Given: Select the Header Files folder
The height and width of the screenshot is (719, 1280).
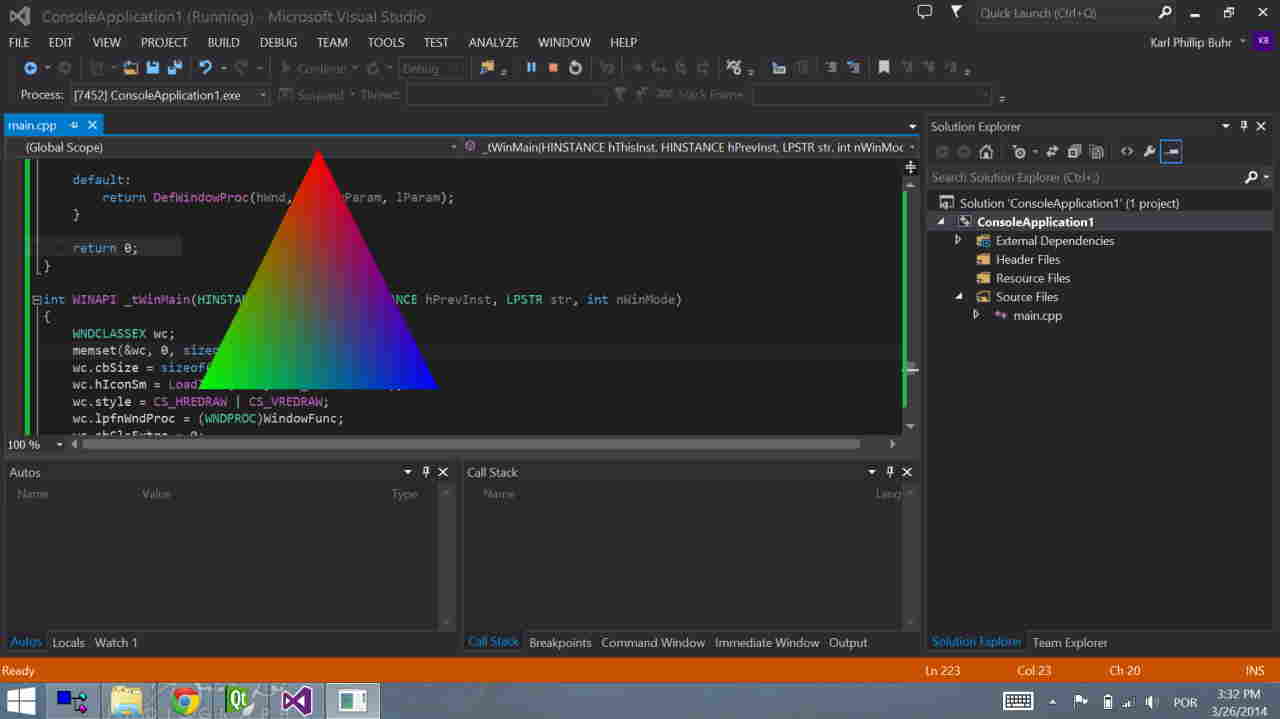Looking at the screenshot, I should click(1028, 259).
